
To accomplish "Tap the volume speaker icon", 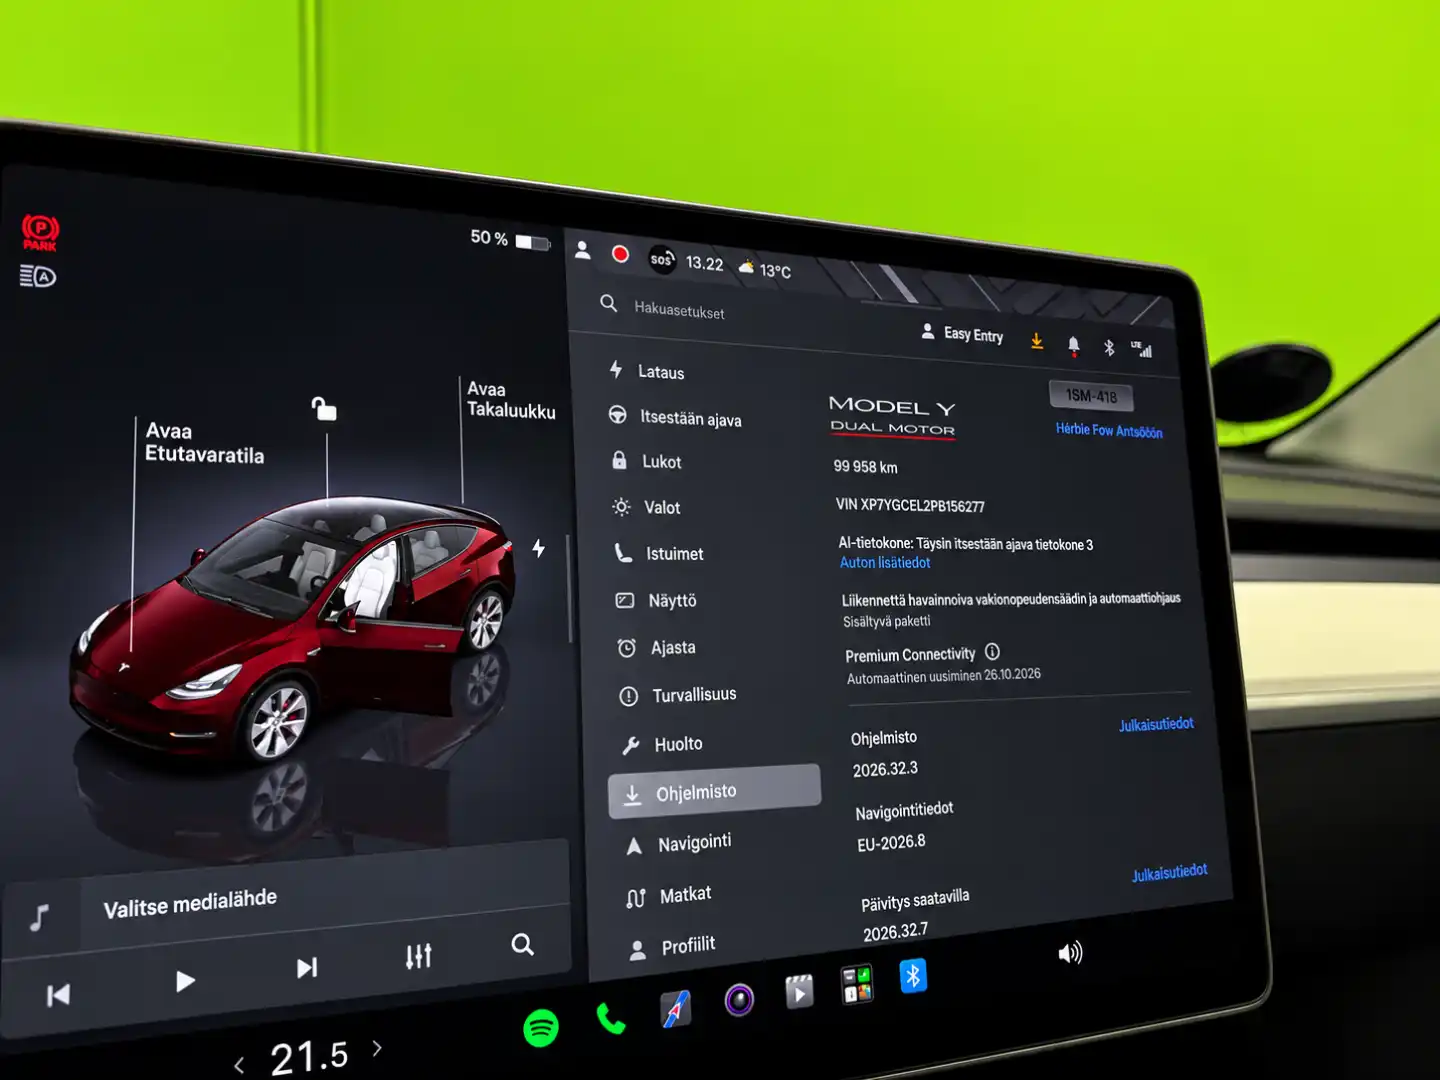I will pos(1070,952).
